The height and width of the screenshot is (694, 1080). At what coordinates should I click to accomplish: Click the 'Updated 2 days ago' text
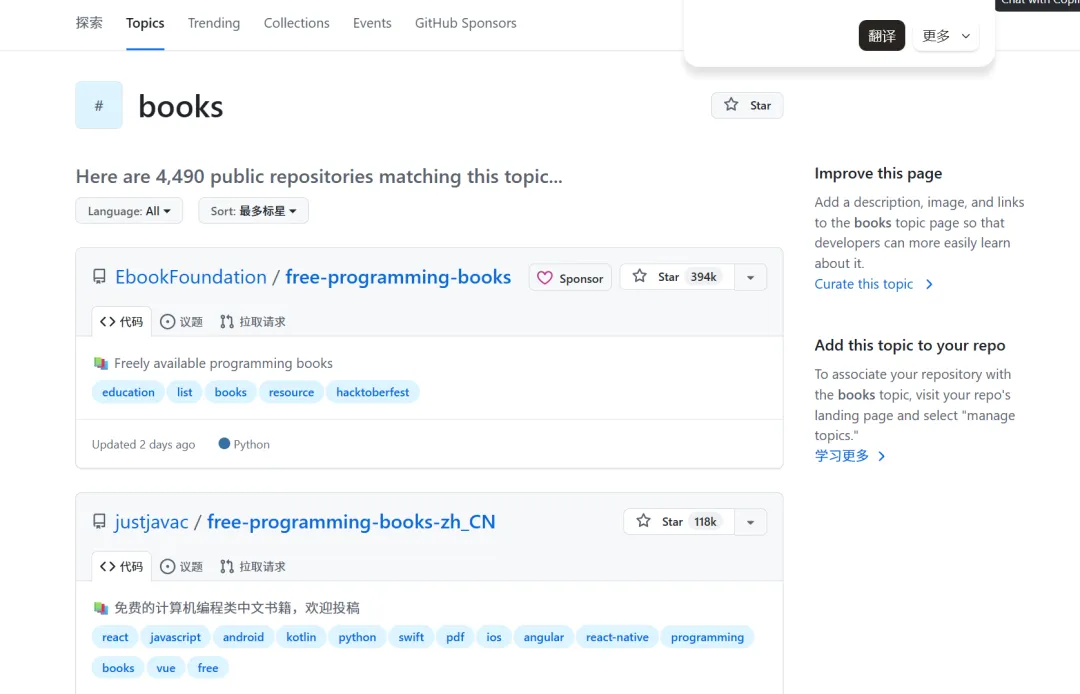point(143,444)
